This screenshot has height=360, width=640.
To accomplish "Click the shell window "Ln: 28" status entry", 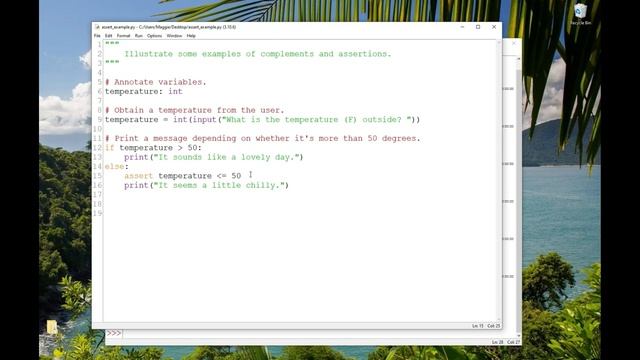I will (x=497, y=342).
